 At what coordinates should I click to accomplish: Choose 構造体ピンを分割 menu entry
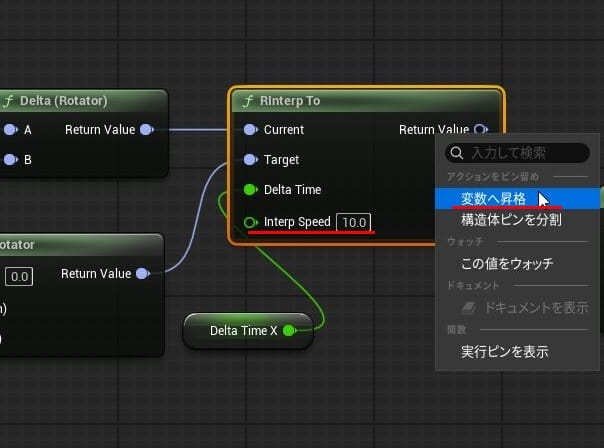click(517, 220)
